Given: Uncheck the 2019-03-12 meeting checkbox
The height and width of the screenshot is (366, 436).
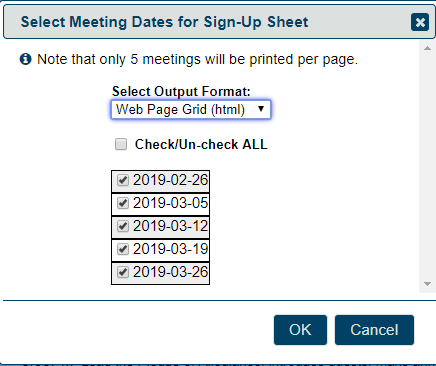Looking at the screenshot, I should [x=123, y=226].
